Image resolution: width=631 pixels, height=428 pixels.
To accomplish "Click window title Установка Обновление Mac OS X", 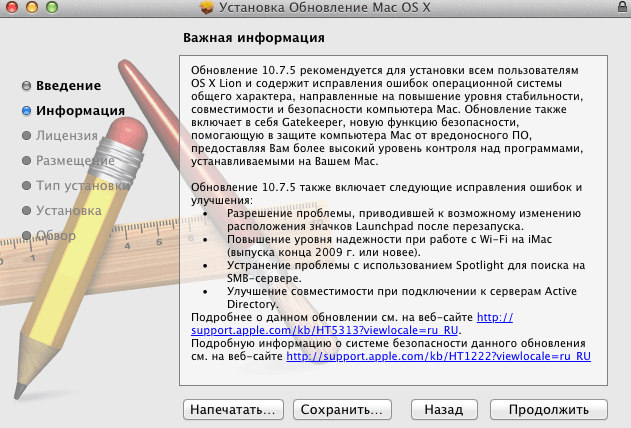I will pyautogui.click(x=325, y=7).
